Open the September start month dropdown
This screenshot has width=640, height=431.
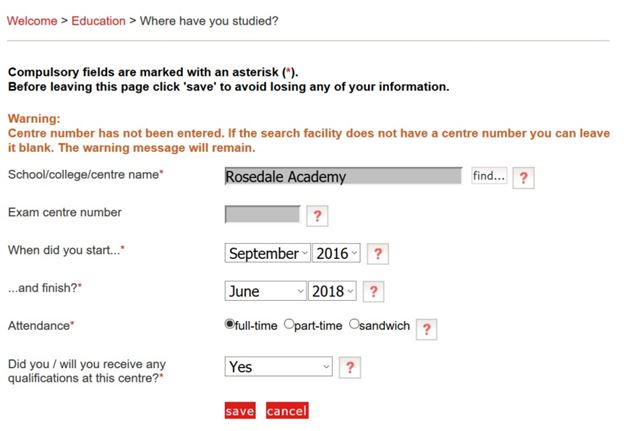pos(267,253)
